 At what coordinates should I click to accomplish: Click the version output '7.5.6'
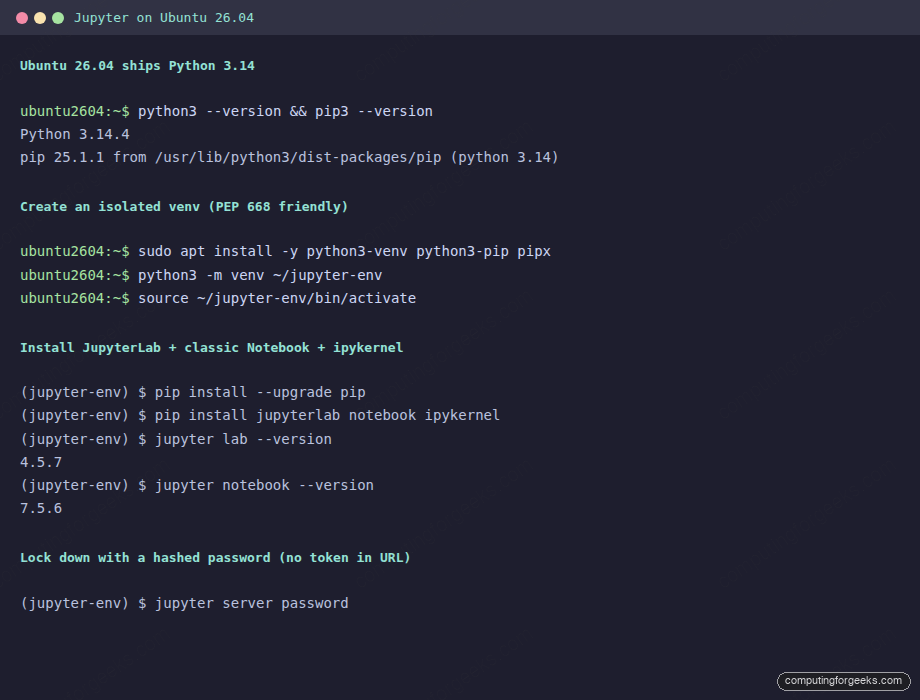click(40, 509)
